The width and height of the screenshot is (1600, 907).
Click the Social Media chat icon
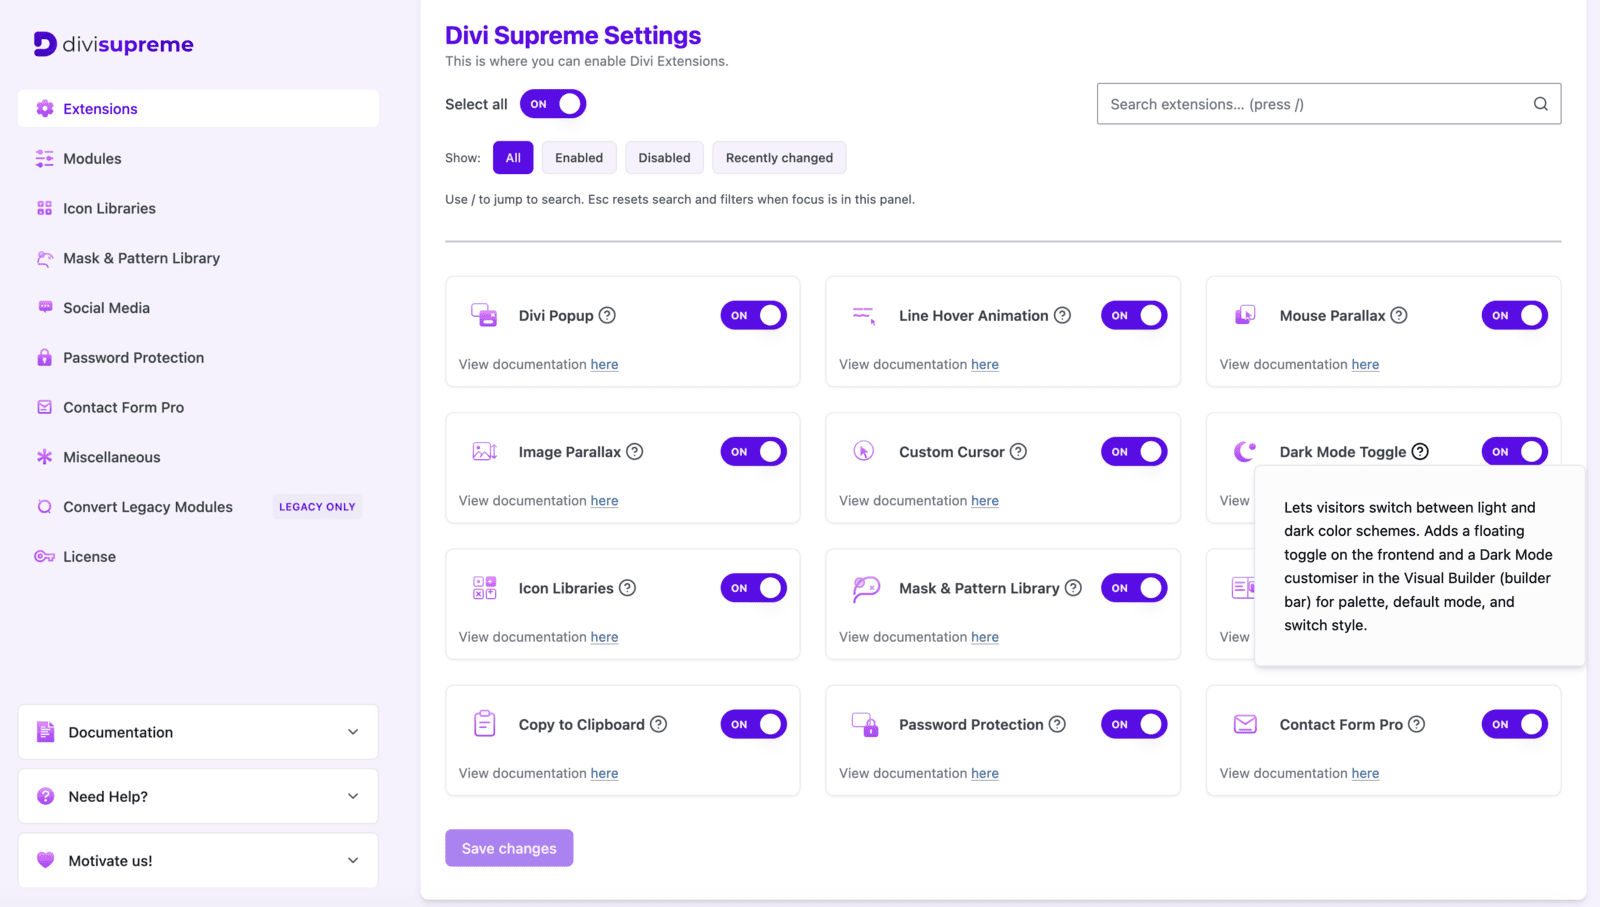click(x=45, y=307)
